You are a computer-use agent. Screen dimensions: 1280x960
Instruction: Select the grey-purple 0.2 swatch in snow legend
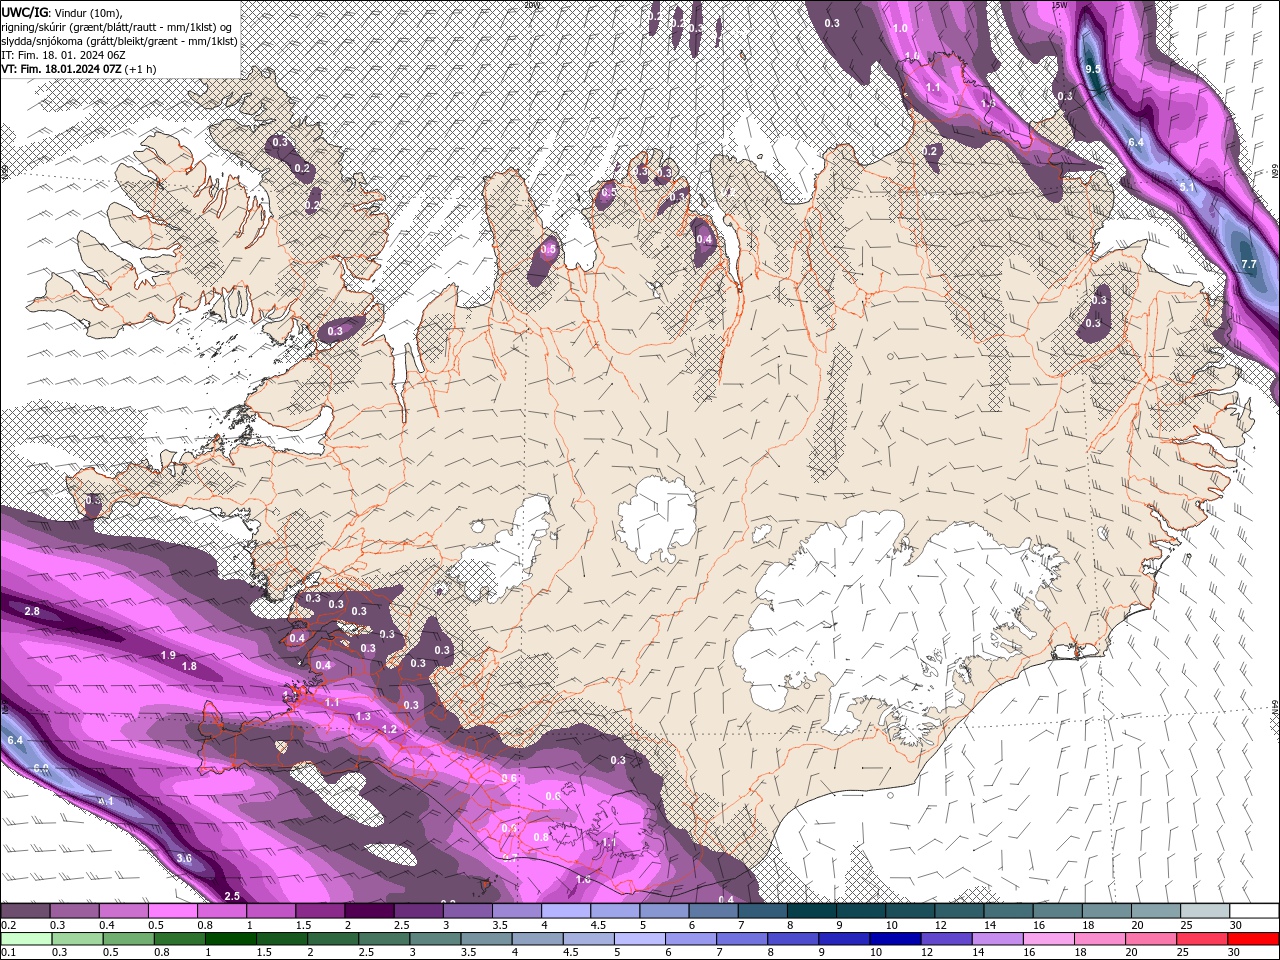pyautogui.click(x=25, y=911)
